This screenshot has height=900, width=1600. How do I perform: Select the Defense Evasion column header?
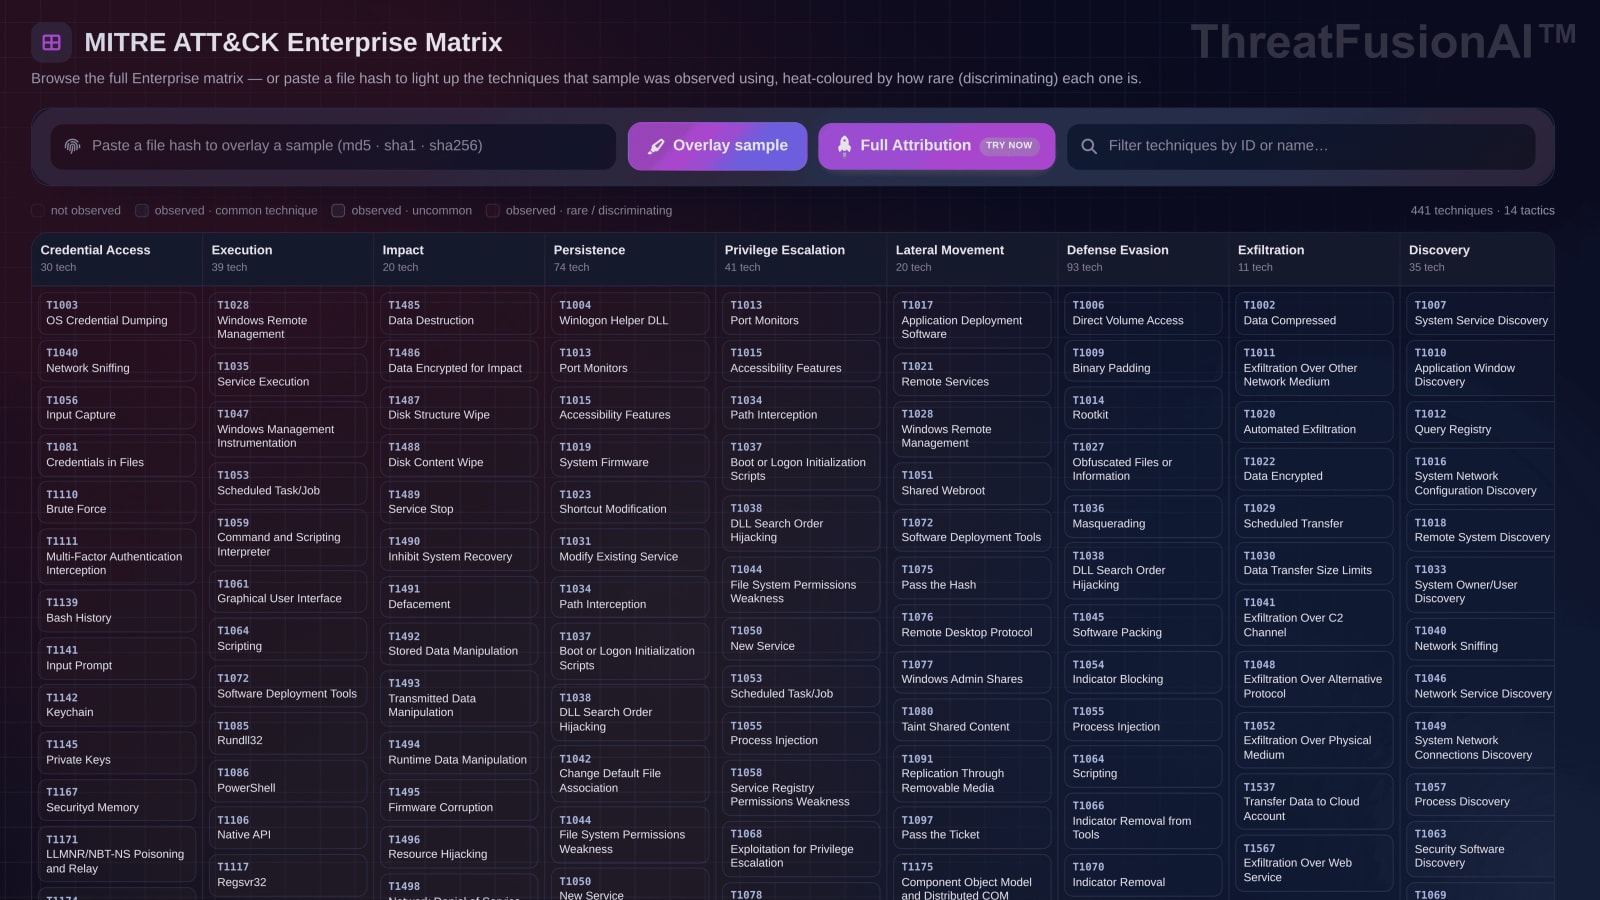coord(1142,259)
